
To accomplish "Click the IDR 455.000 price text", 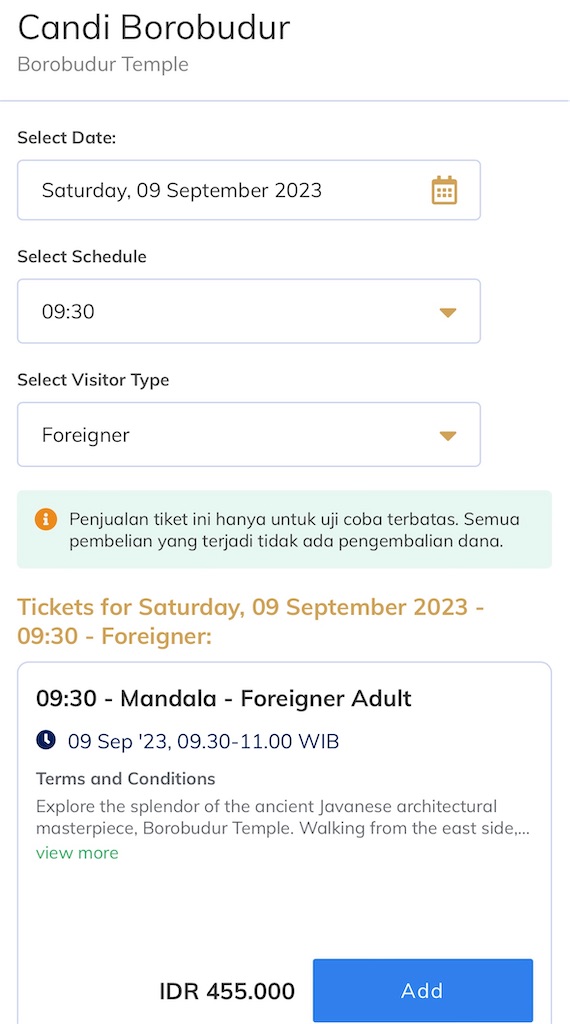I will pos(227,991).
